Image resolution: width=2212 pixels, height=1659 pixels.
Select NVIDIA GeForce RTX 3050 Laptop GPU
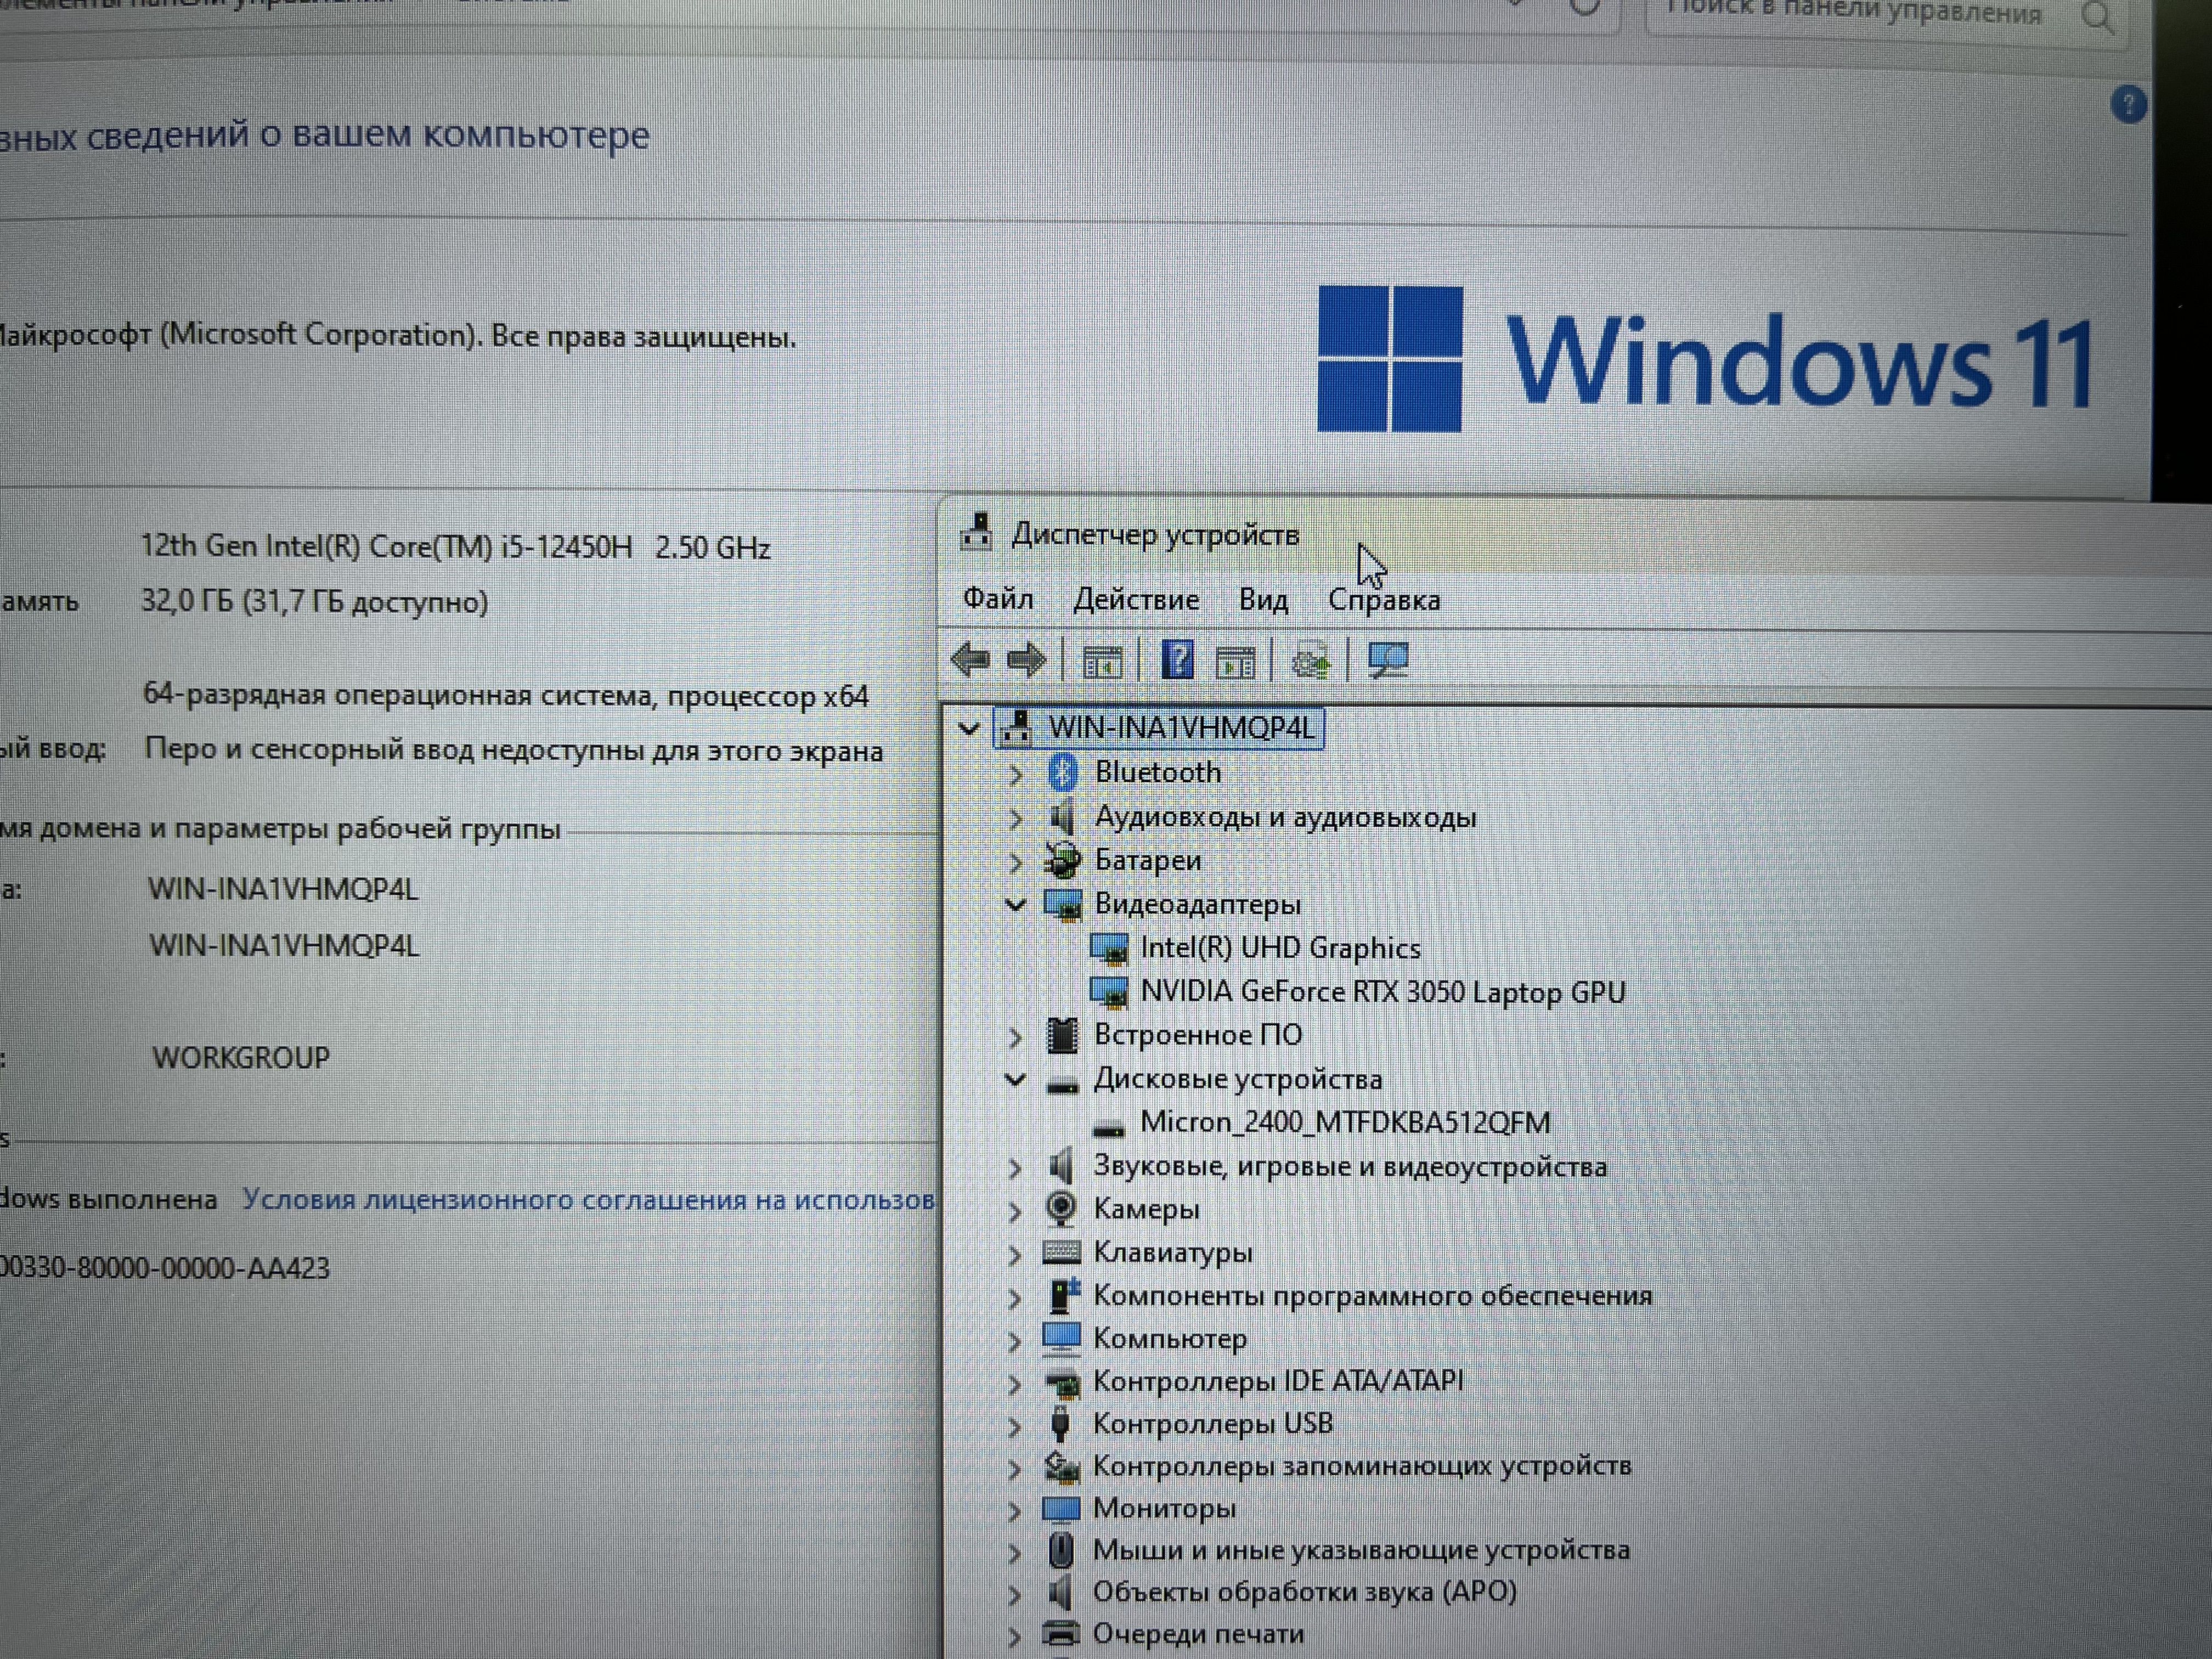point(1382,992)
